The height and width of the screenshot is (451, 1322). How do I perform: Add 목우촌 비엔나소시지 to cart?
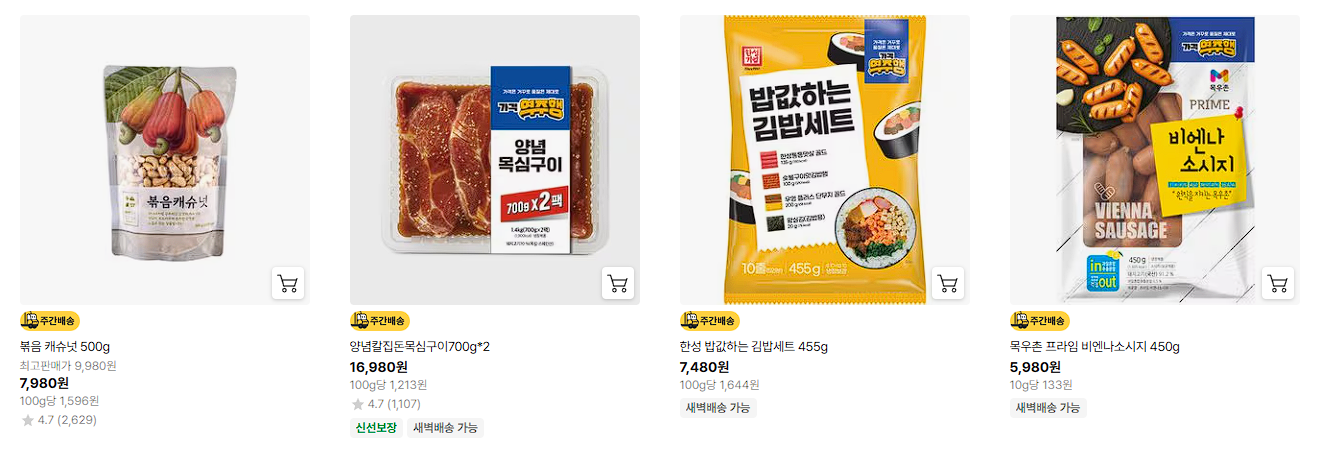(1278, 283)
